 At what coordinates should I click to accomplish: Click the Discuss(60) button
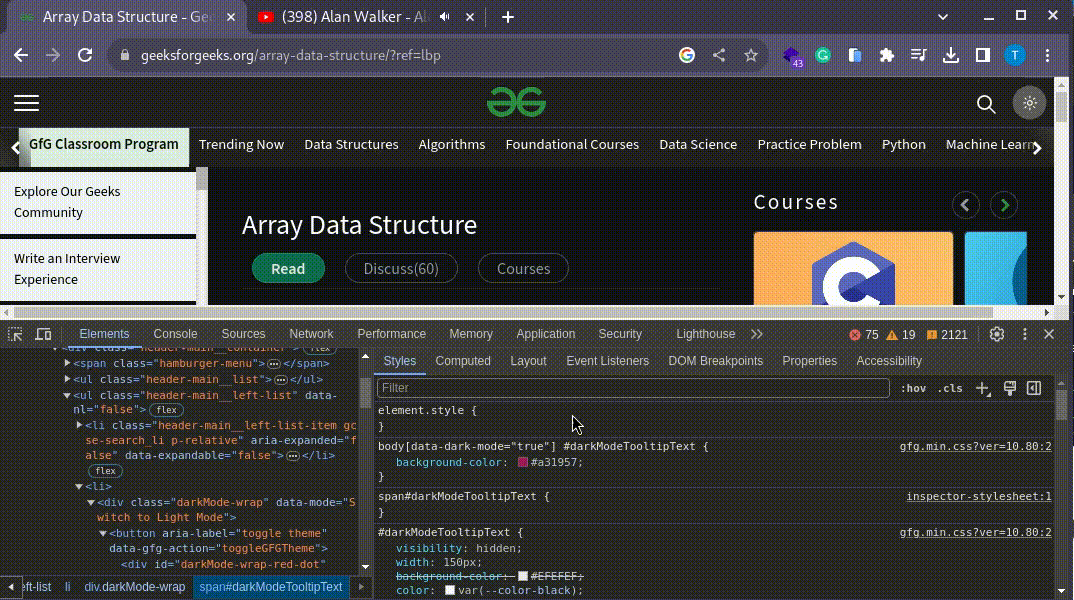pyautogui.click(x=401, y=268)
